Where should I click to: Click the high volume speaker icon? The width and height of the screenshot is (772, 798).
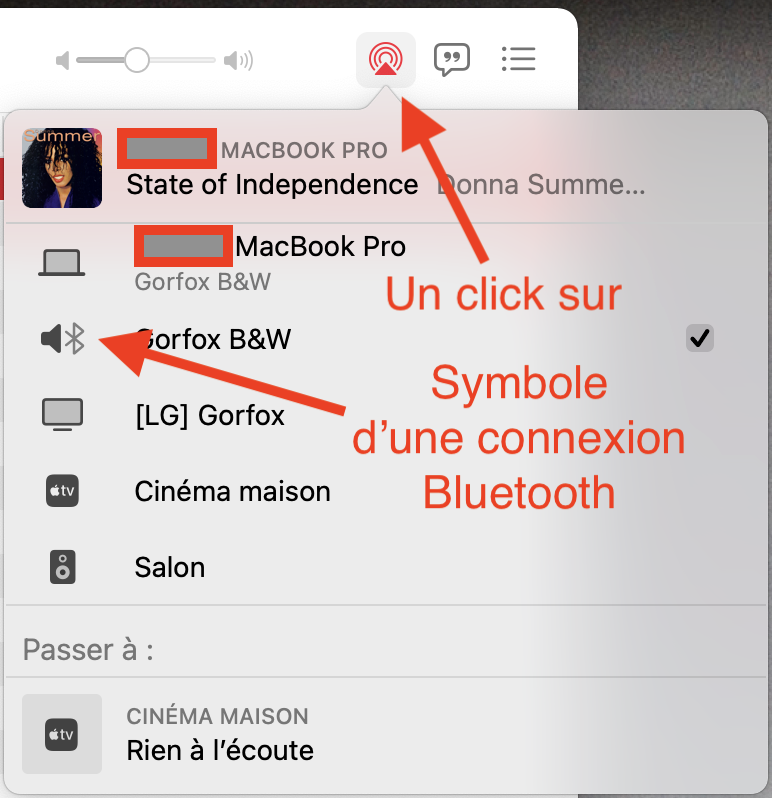coord(238,61)
